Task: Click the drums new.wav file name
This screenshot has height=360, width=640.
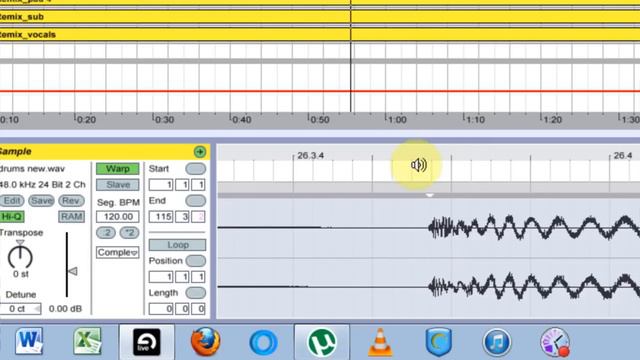Action: (33, 169)
